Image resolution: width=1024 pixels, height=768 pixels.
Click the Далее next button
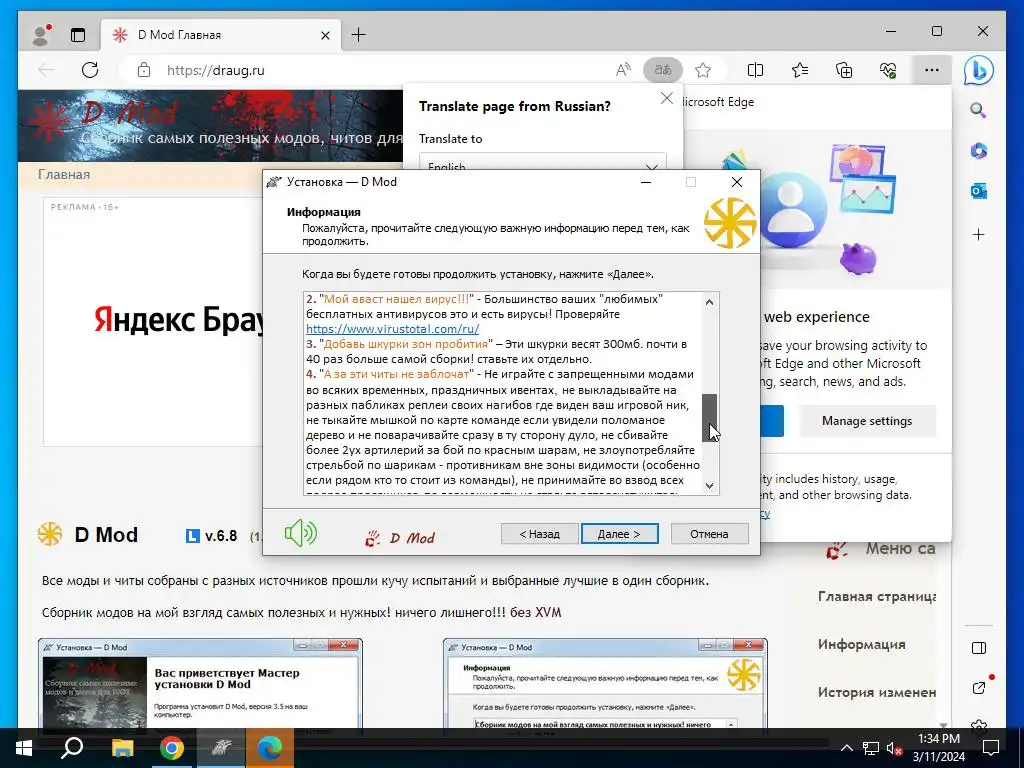(619, 534)
